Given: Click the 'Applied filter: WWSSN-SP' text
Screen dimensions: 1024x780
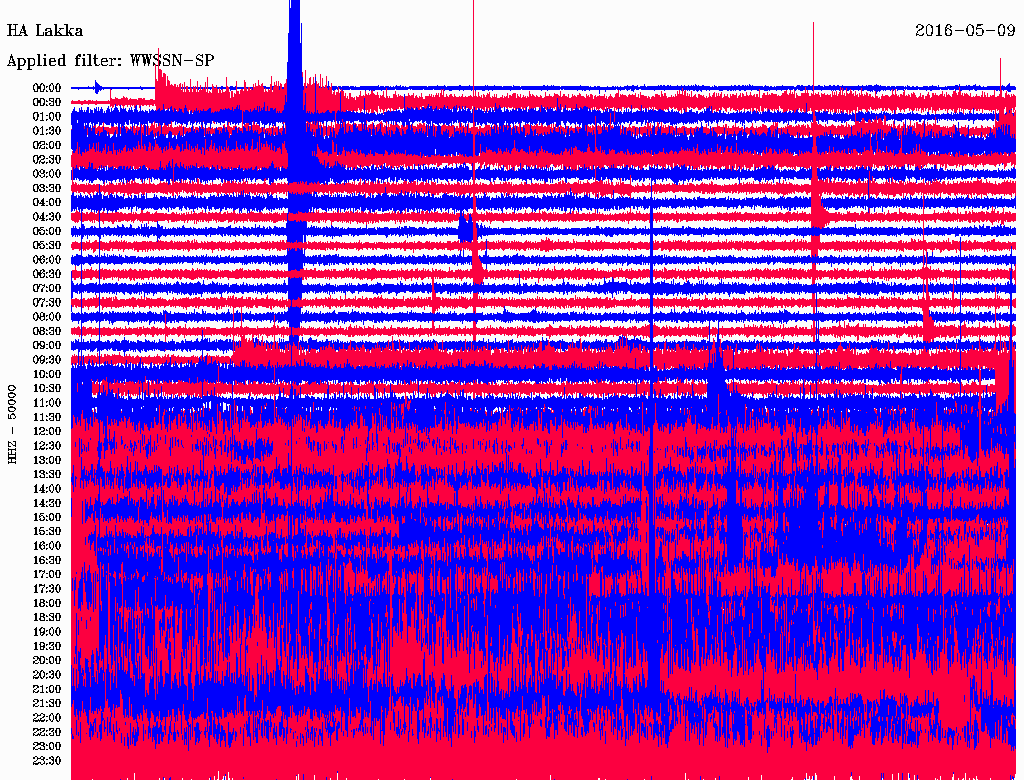Looking at the screenshot, I should click(110, 61).
